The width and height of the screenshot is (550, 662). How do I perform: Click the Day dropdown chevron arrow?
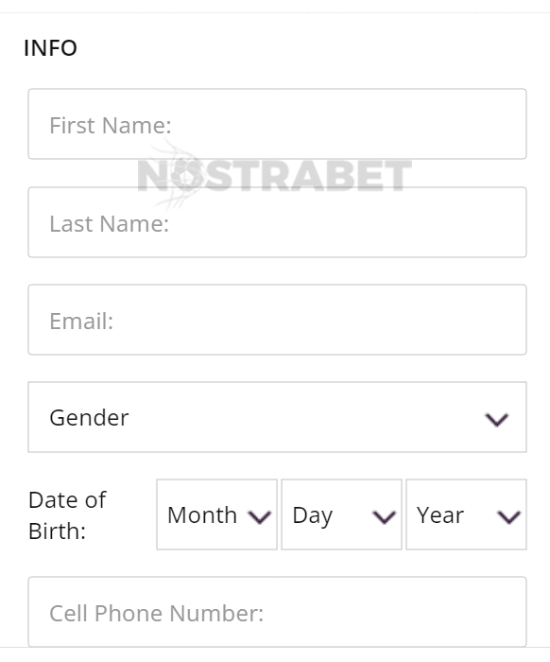[x=384, y=517]
